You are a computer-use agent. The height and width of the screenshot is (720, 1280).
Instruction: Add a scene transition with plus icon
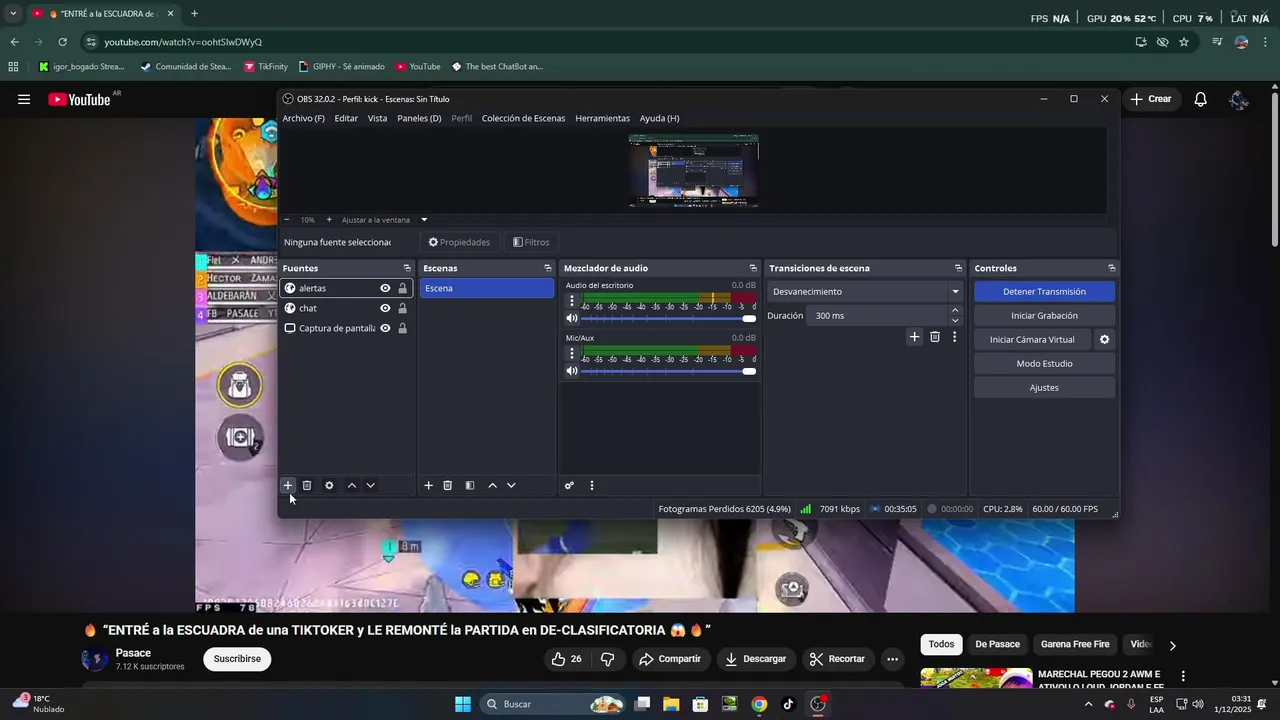[914, 337]
